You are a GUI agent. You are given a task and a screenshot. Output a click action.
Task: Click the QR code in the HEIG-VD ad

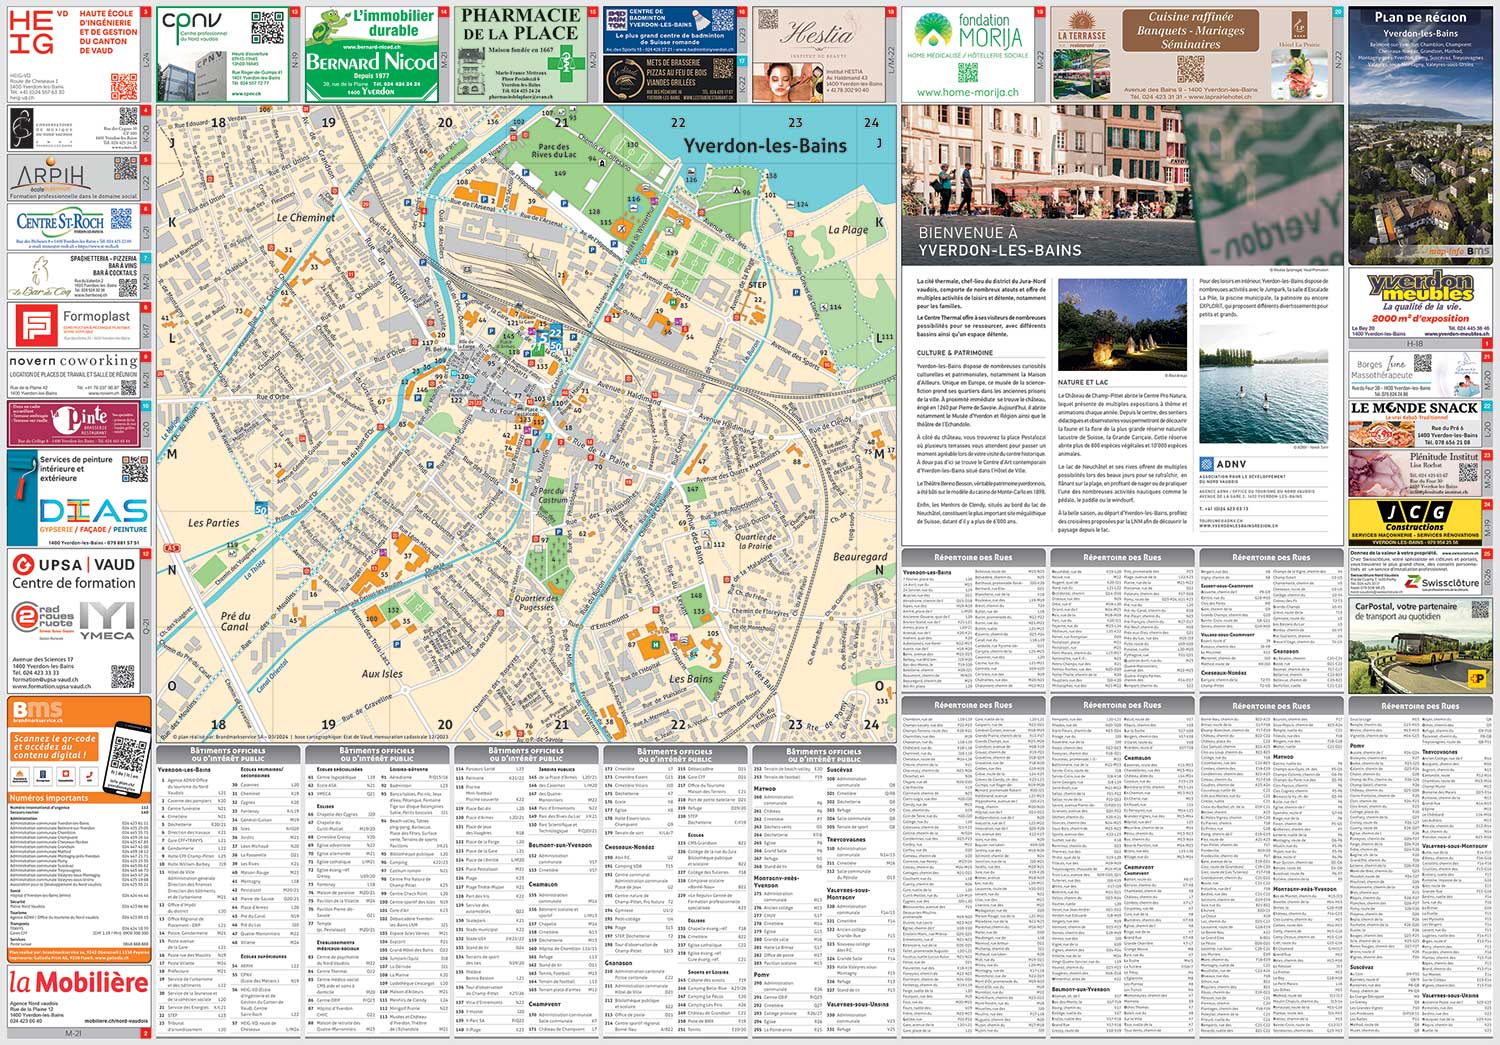tap(123, 86)
